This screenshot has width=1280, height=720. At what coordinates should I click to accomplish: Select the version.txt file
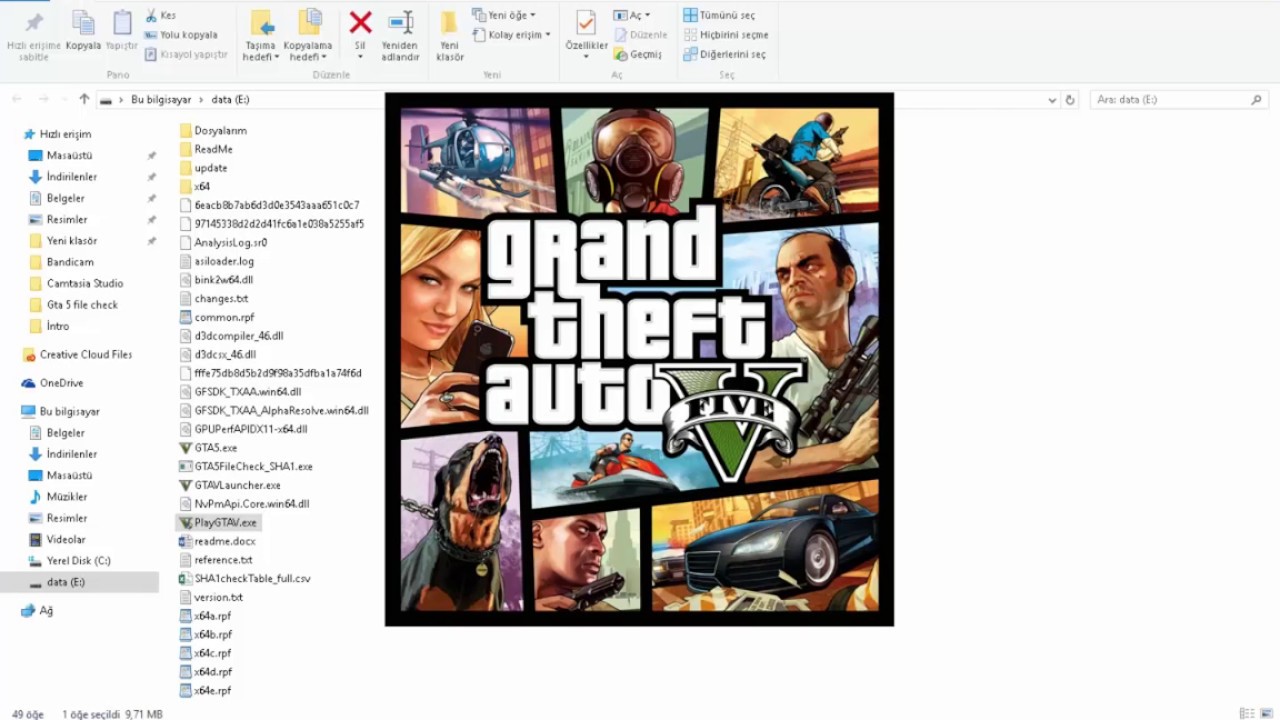219,597
